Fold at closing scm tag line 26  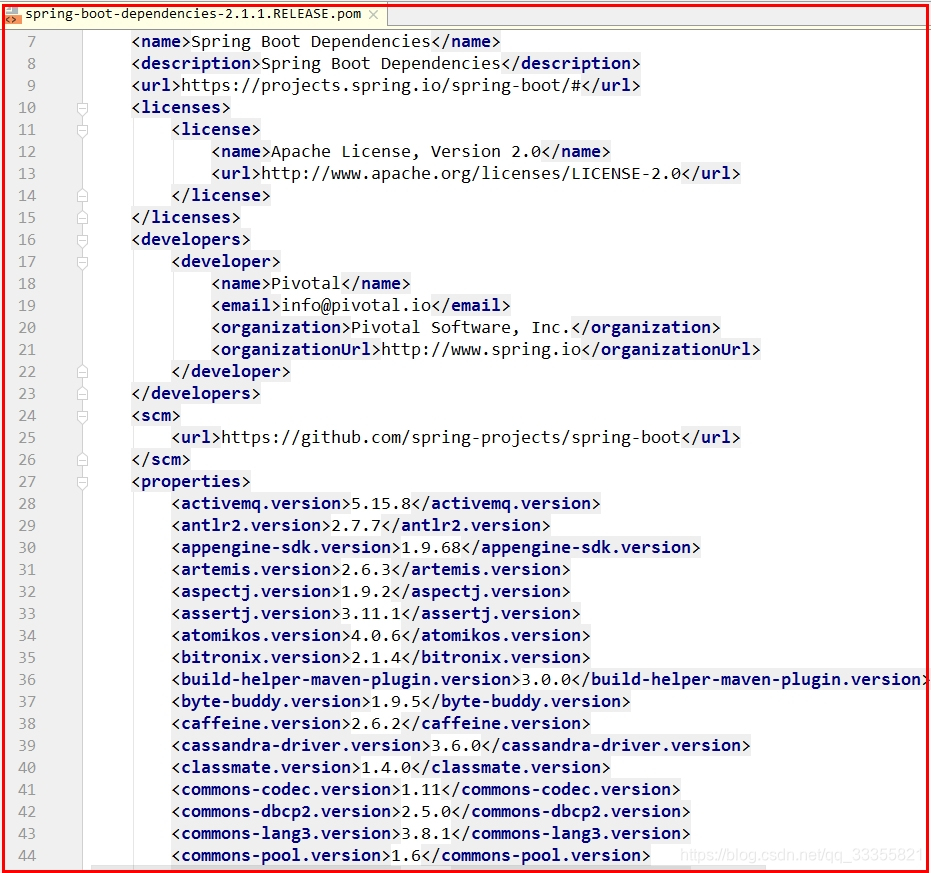[x=83, y=460]
